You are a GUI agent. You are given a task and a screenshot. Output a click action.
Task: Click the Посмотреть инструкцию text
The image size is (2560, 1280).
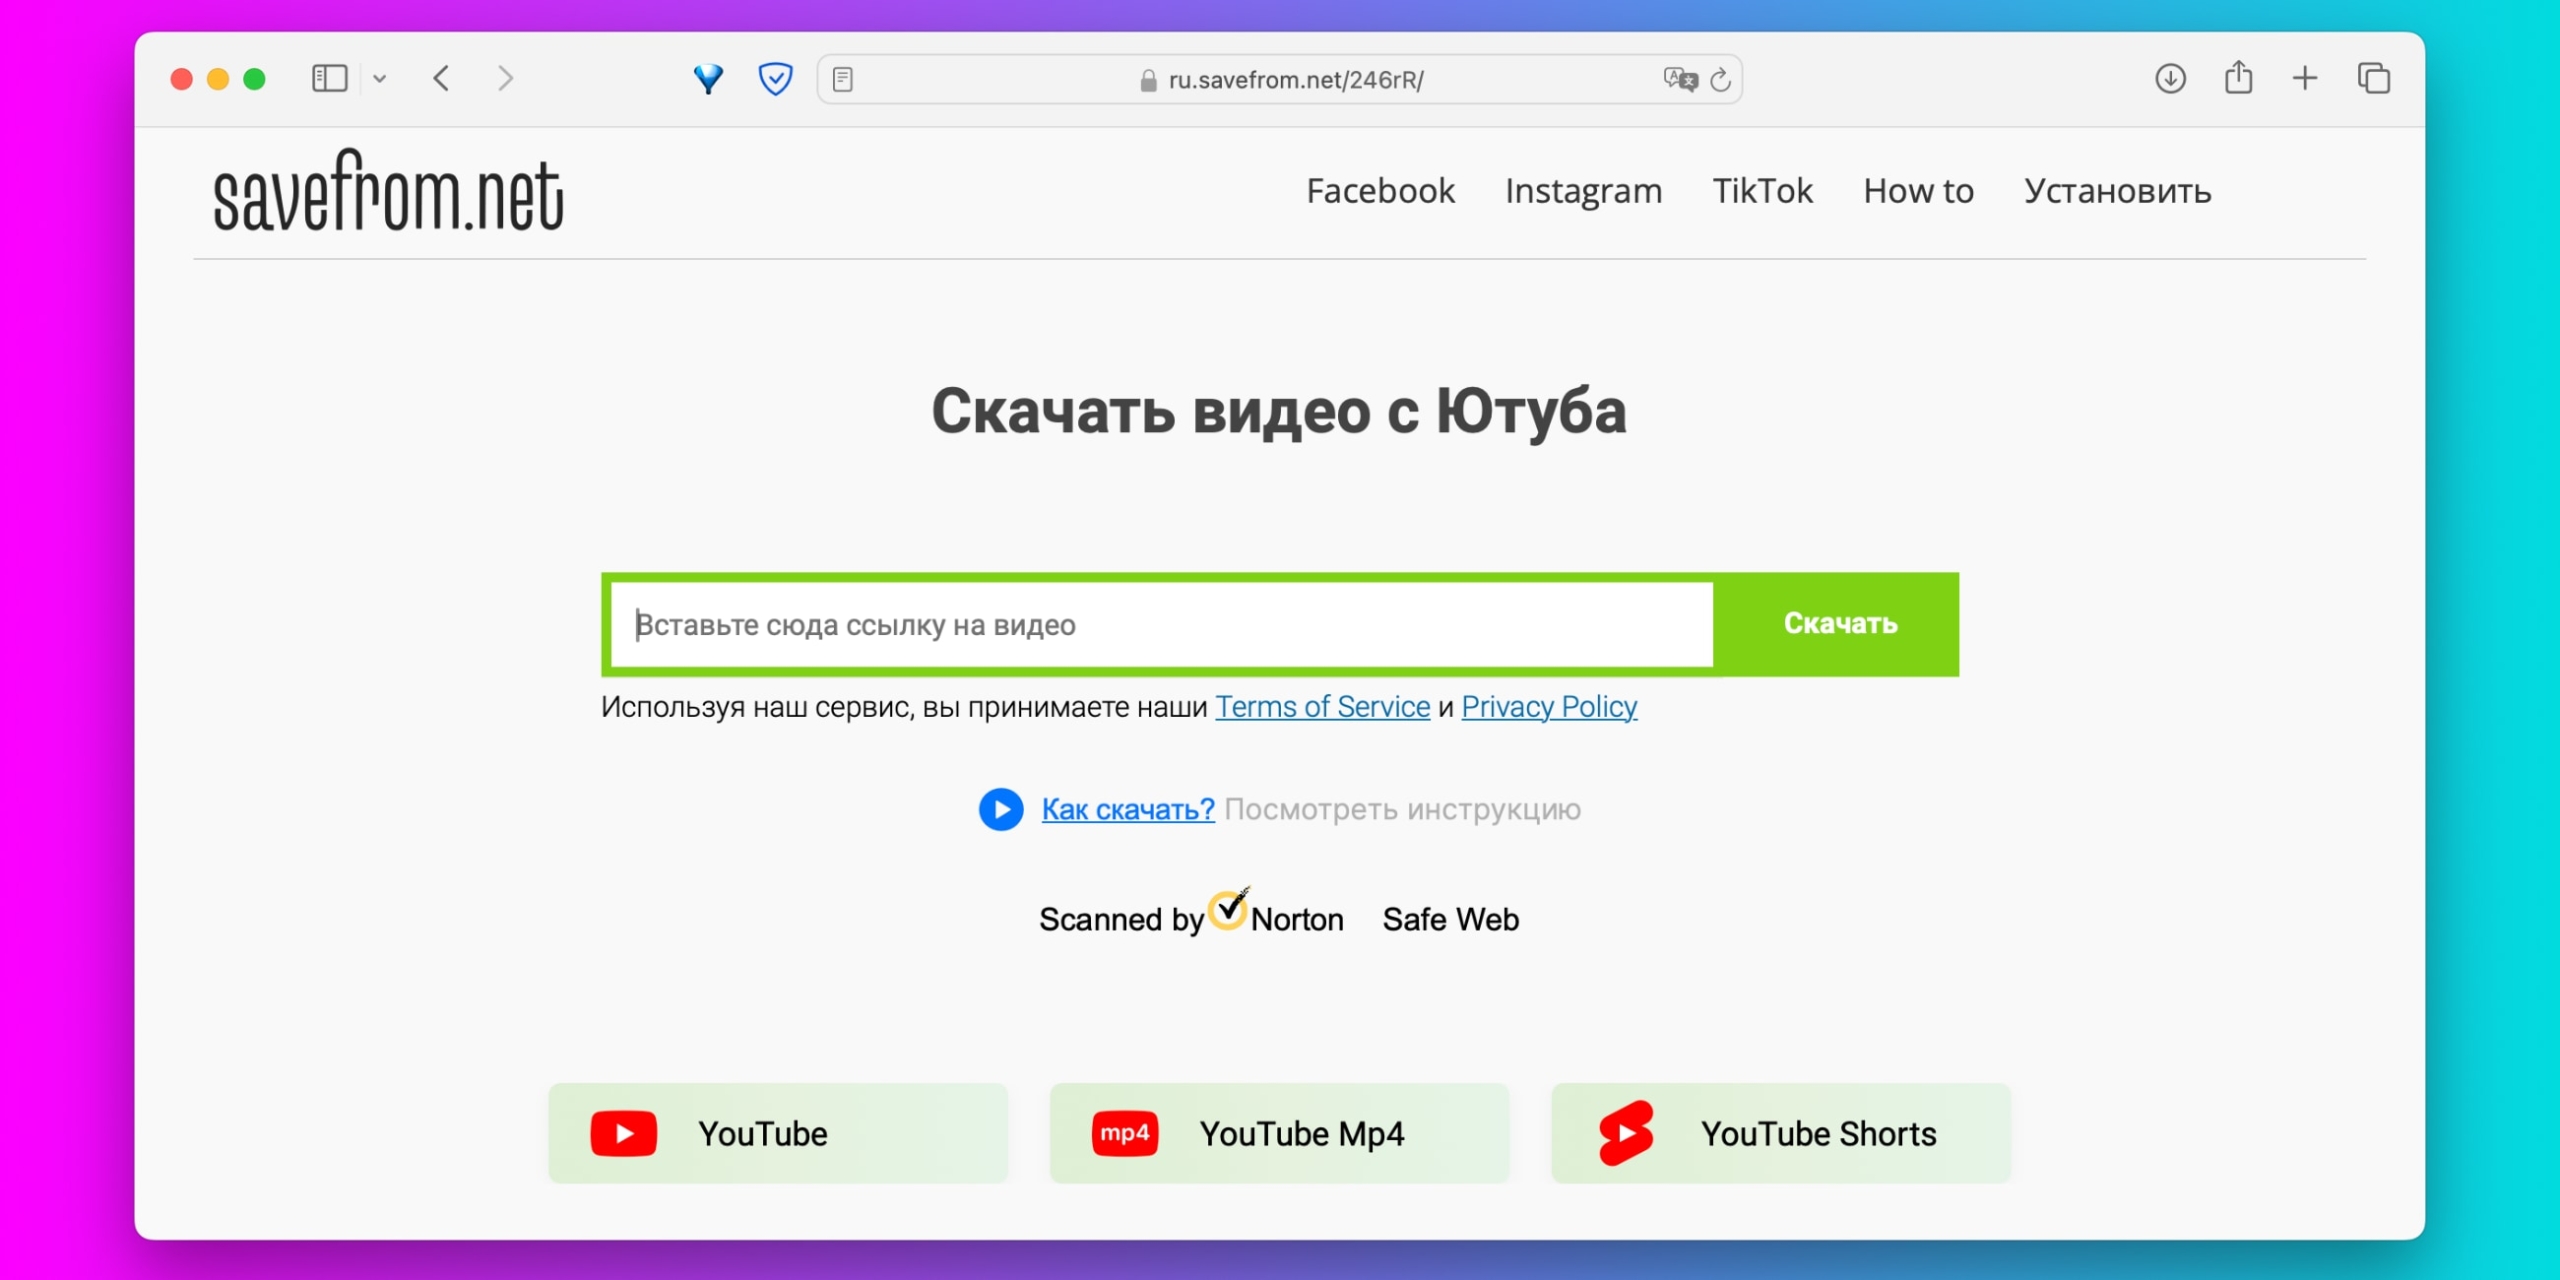(1402, 809)
